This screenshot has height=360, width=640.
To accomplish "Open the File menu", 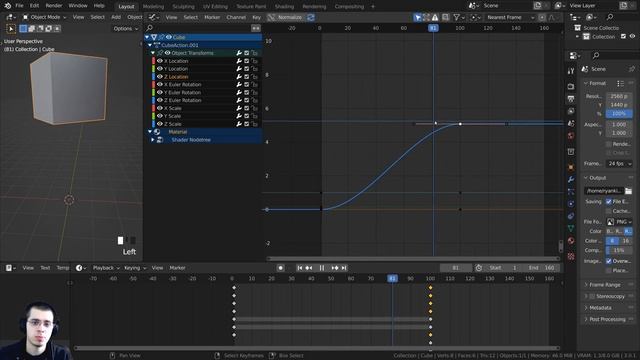I will point(19,6).
